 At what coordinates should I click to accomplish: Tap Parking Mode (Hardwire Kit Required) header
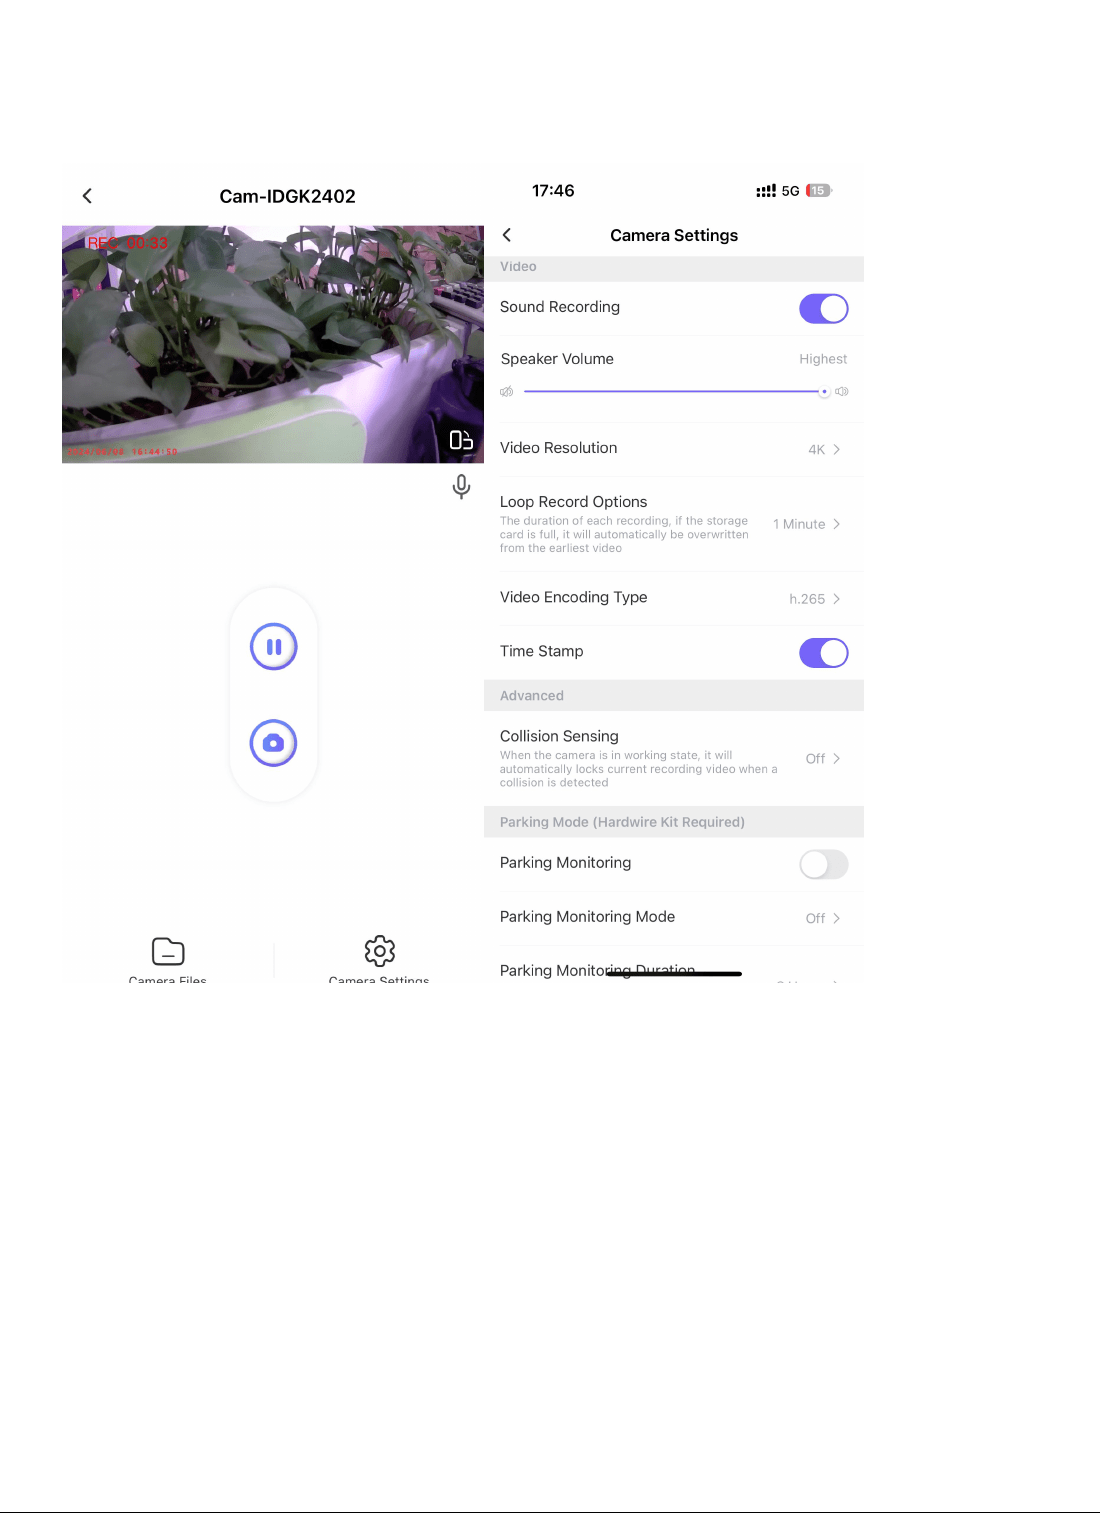(674, 822)
